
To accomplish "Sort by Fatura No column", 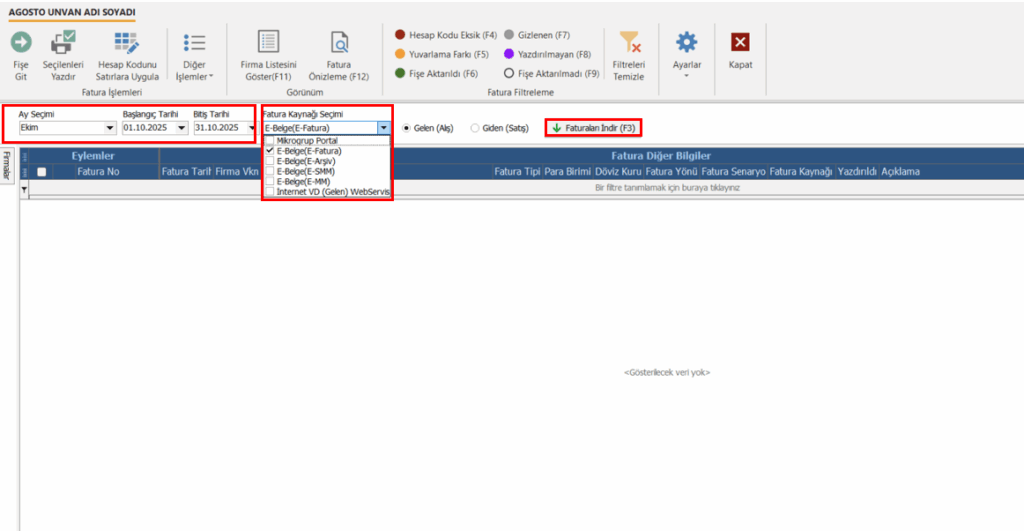I will (x=98, y=172).
